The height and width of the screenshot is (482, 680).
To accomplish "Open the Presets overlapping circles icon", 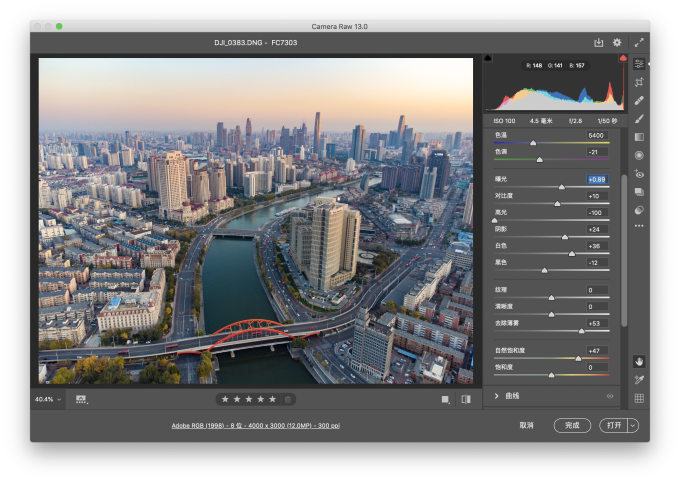I will [639, 210].
